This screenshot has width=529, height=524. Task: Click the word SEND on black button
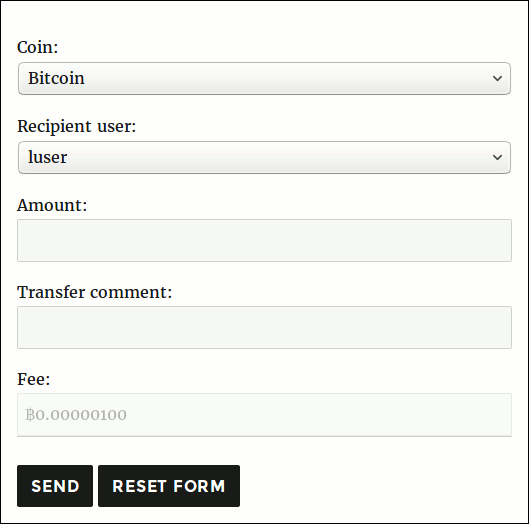tap(55, 486)
